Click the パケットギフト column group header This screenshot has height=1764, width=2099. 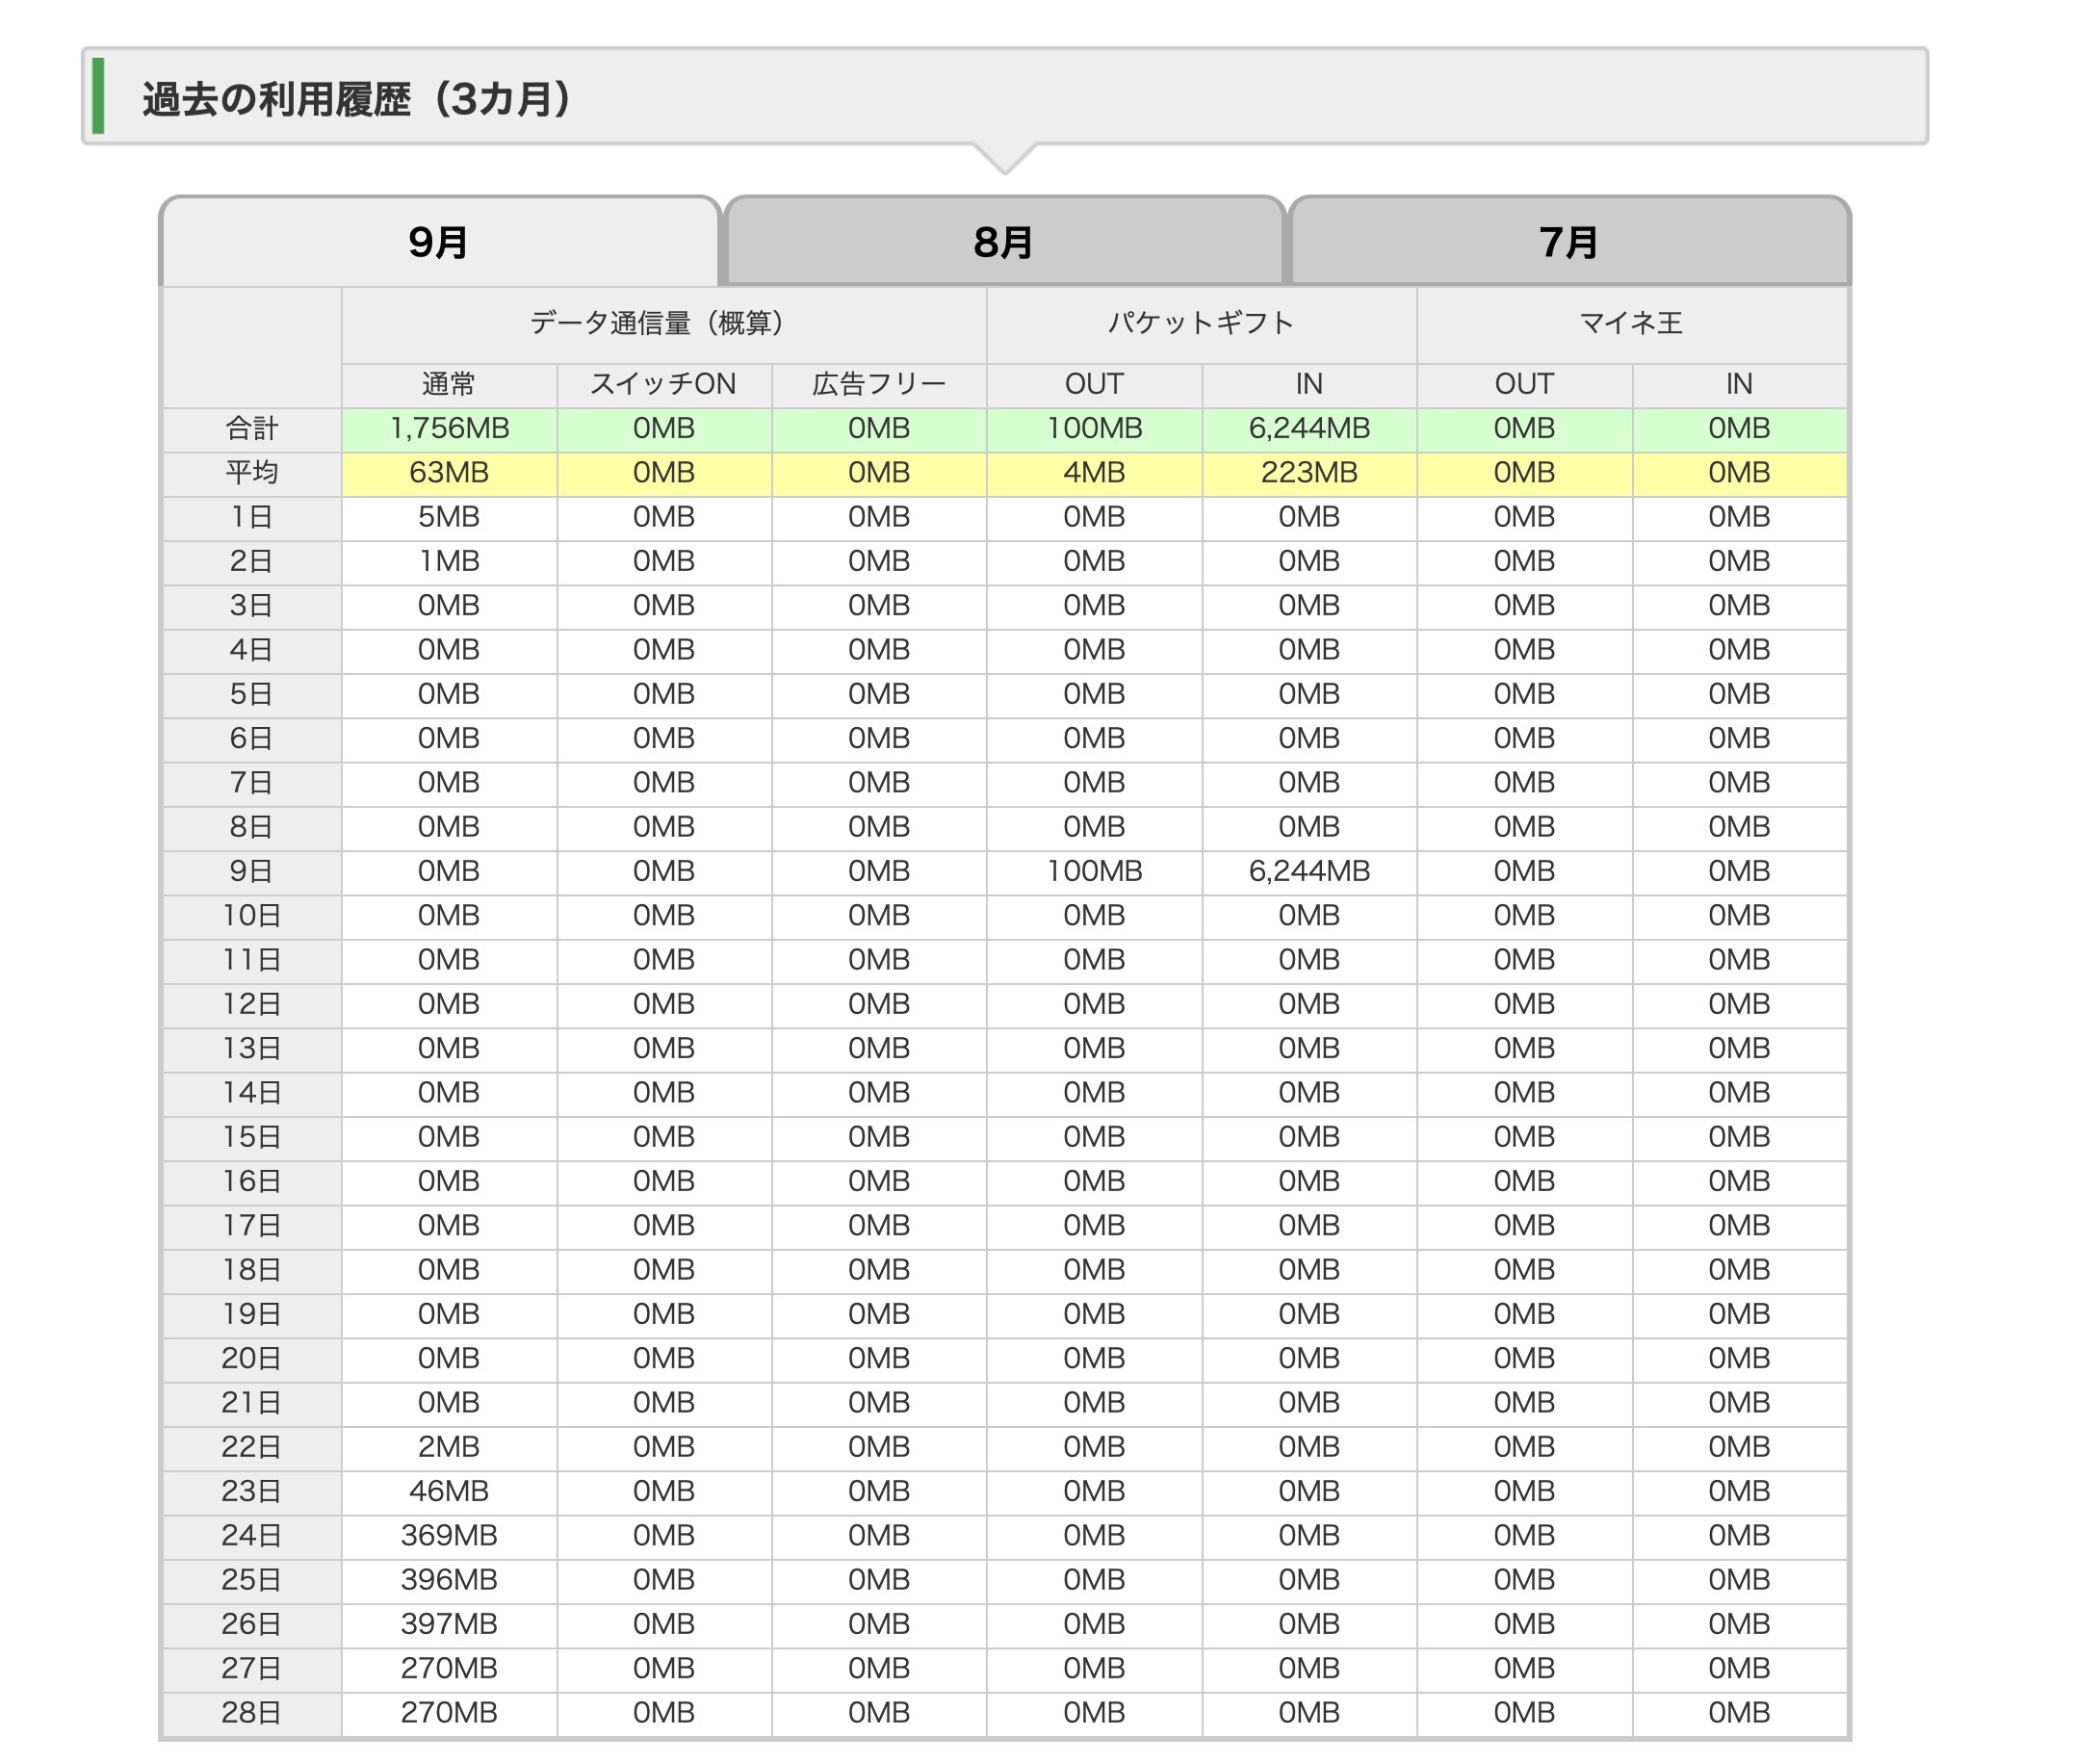[1200, 323]
